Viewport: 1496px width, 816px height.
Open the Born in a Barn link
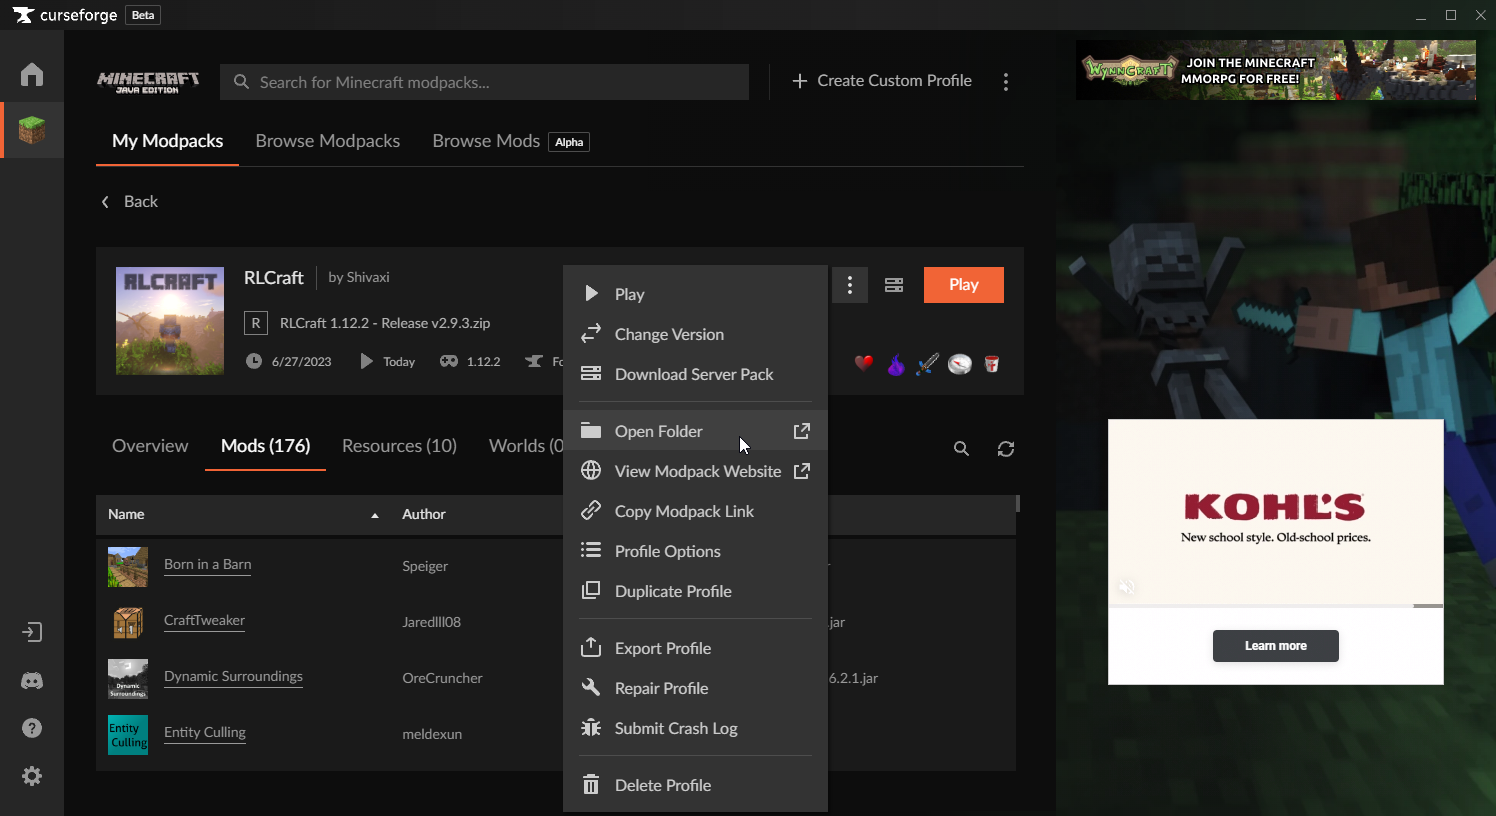[x=208, y=564]
